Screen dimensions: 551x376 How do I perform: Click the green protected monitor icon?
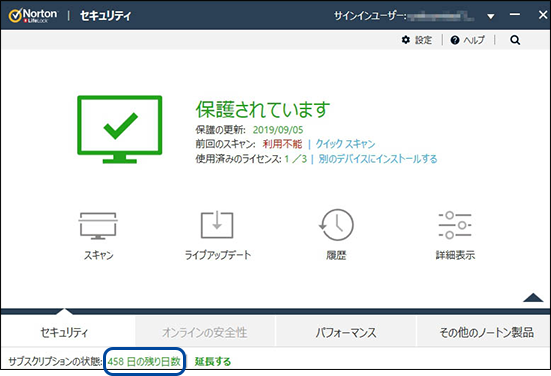click(x=120, y=129)
